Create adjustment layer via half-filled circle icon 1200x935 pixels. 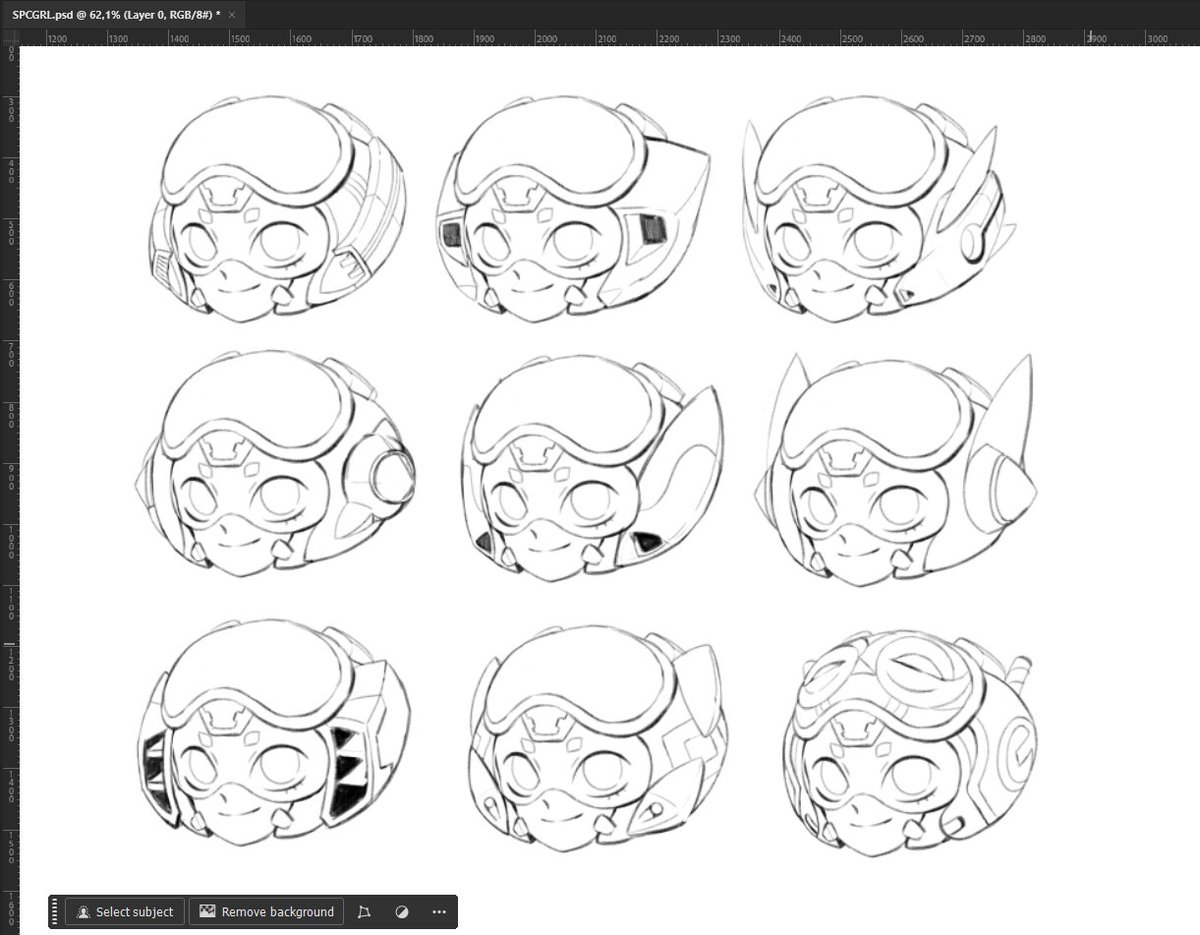[401, 912]
